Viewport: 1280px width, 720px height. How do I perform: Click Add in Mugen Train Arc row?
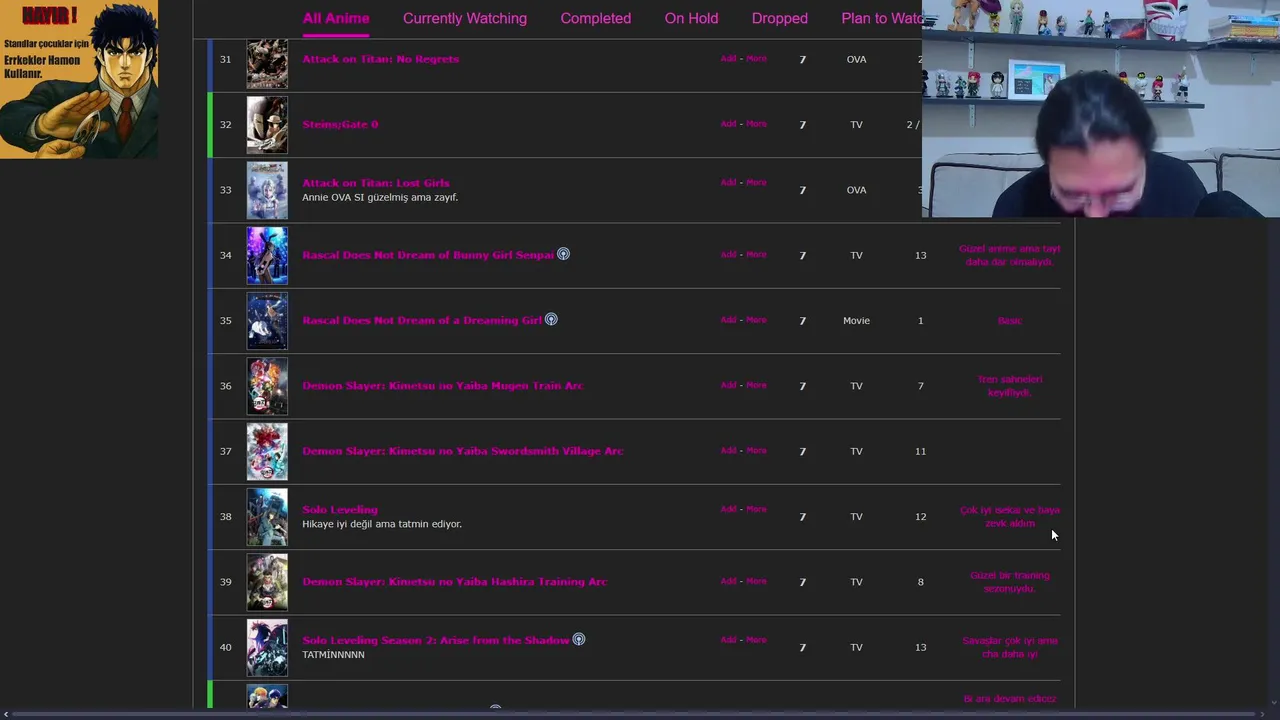[728, 386]
